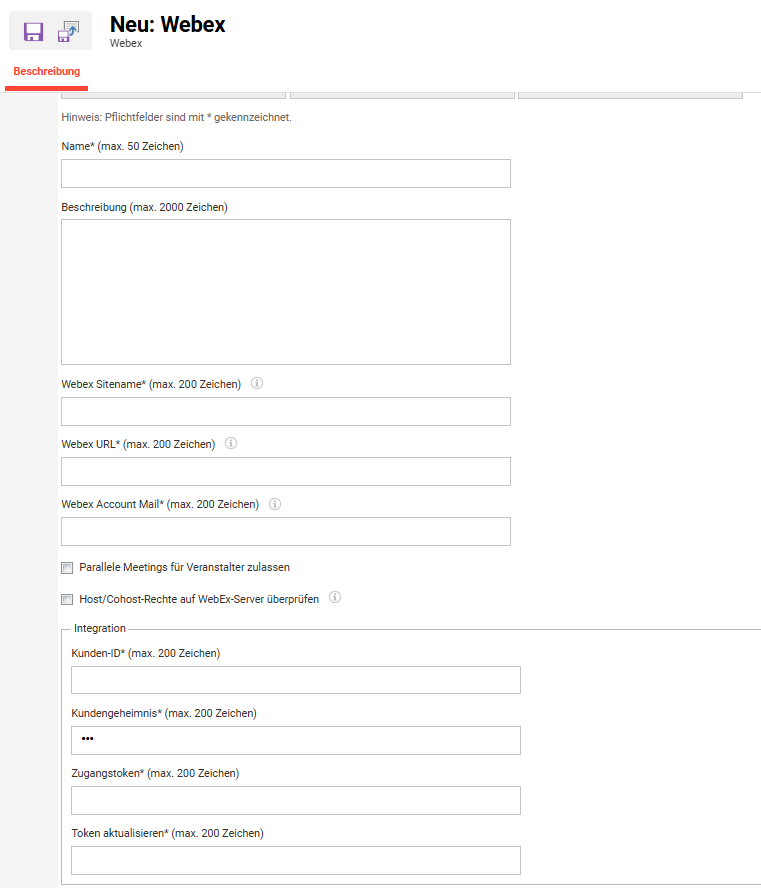Open the Beschreibung tab
This screenshot has height=888, width=761.
(x=46, y=71)
